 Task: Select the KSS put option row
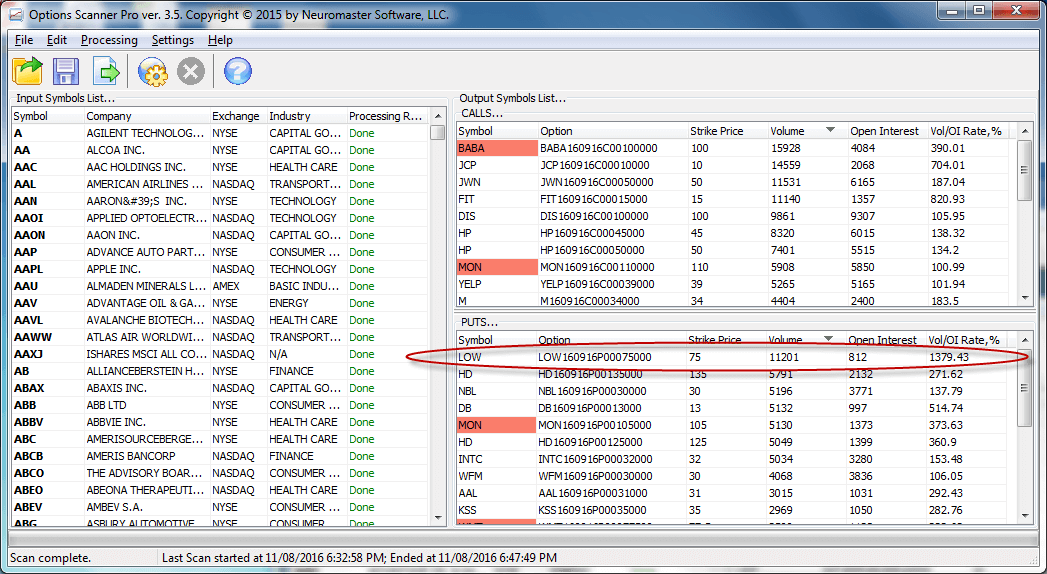[x=731, y=510]
